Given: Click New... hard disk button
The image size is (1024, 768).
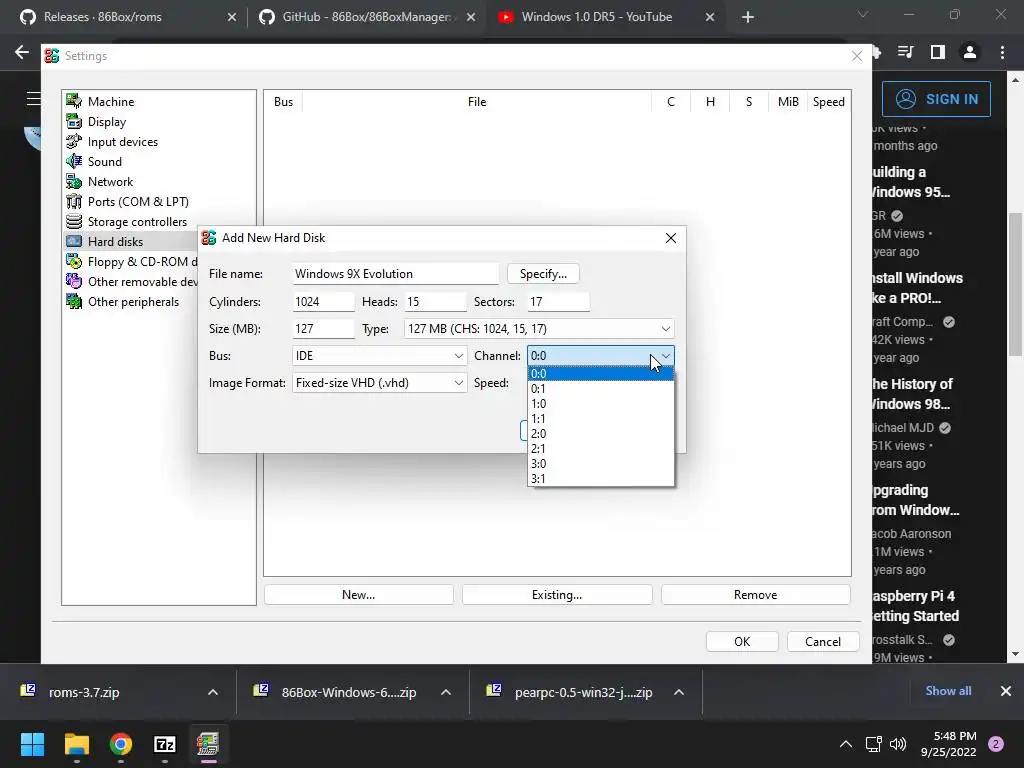Looking at the screenshot, I should point(359,595).
